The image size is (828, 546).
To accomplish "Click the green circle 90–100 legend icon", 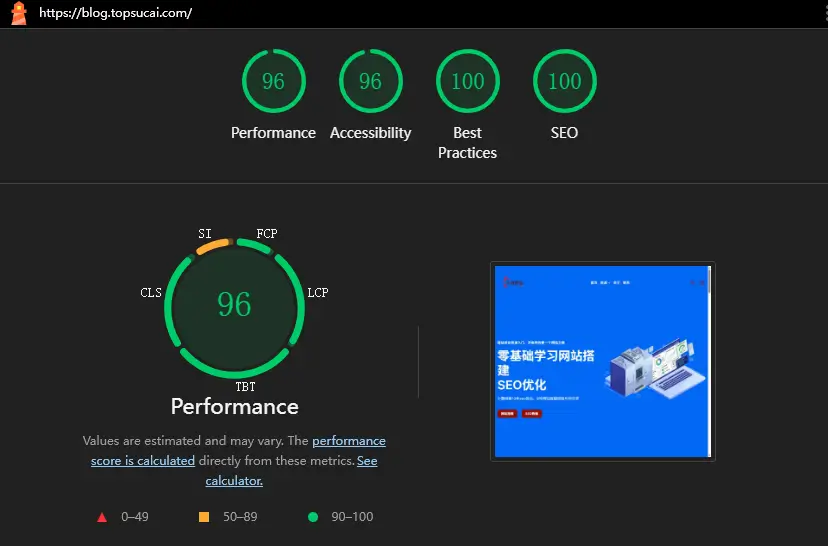I will [313, 517].
